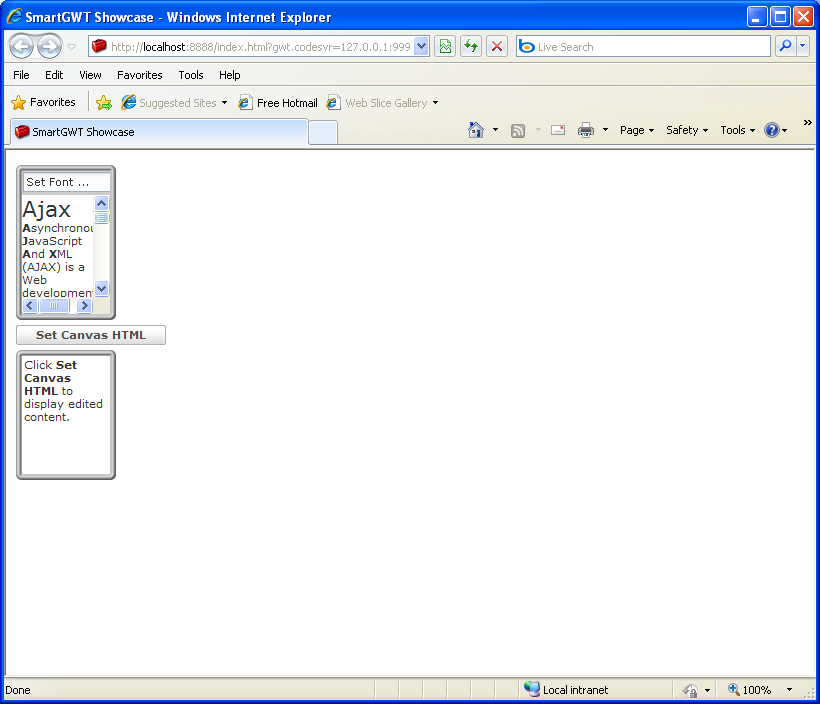Image resolution: width=820 pixels, height=704 pixels.
Task: Expand Suggested Sites dropdown arrow
Action: tap(224, 103)
